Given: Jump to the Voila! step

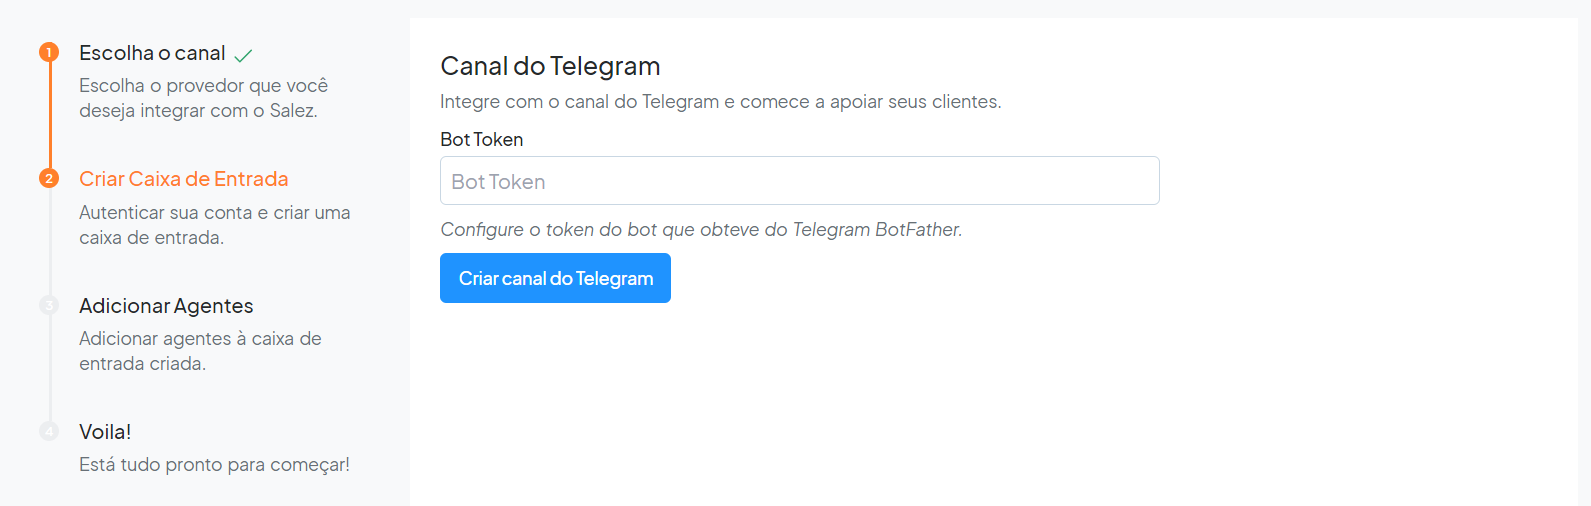Looking at the screenshot, I should tap(105, 432).
